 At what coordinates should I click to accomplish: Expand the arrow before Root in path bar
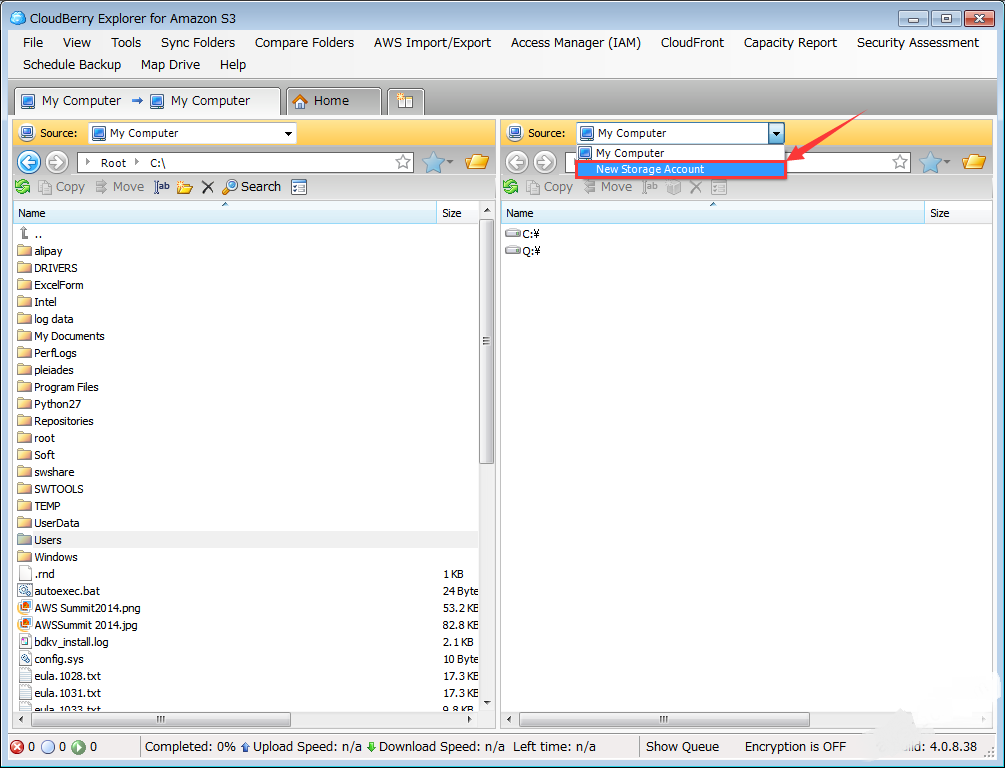88,162
